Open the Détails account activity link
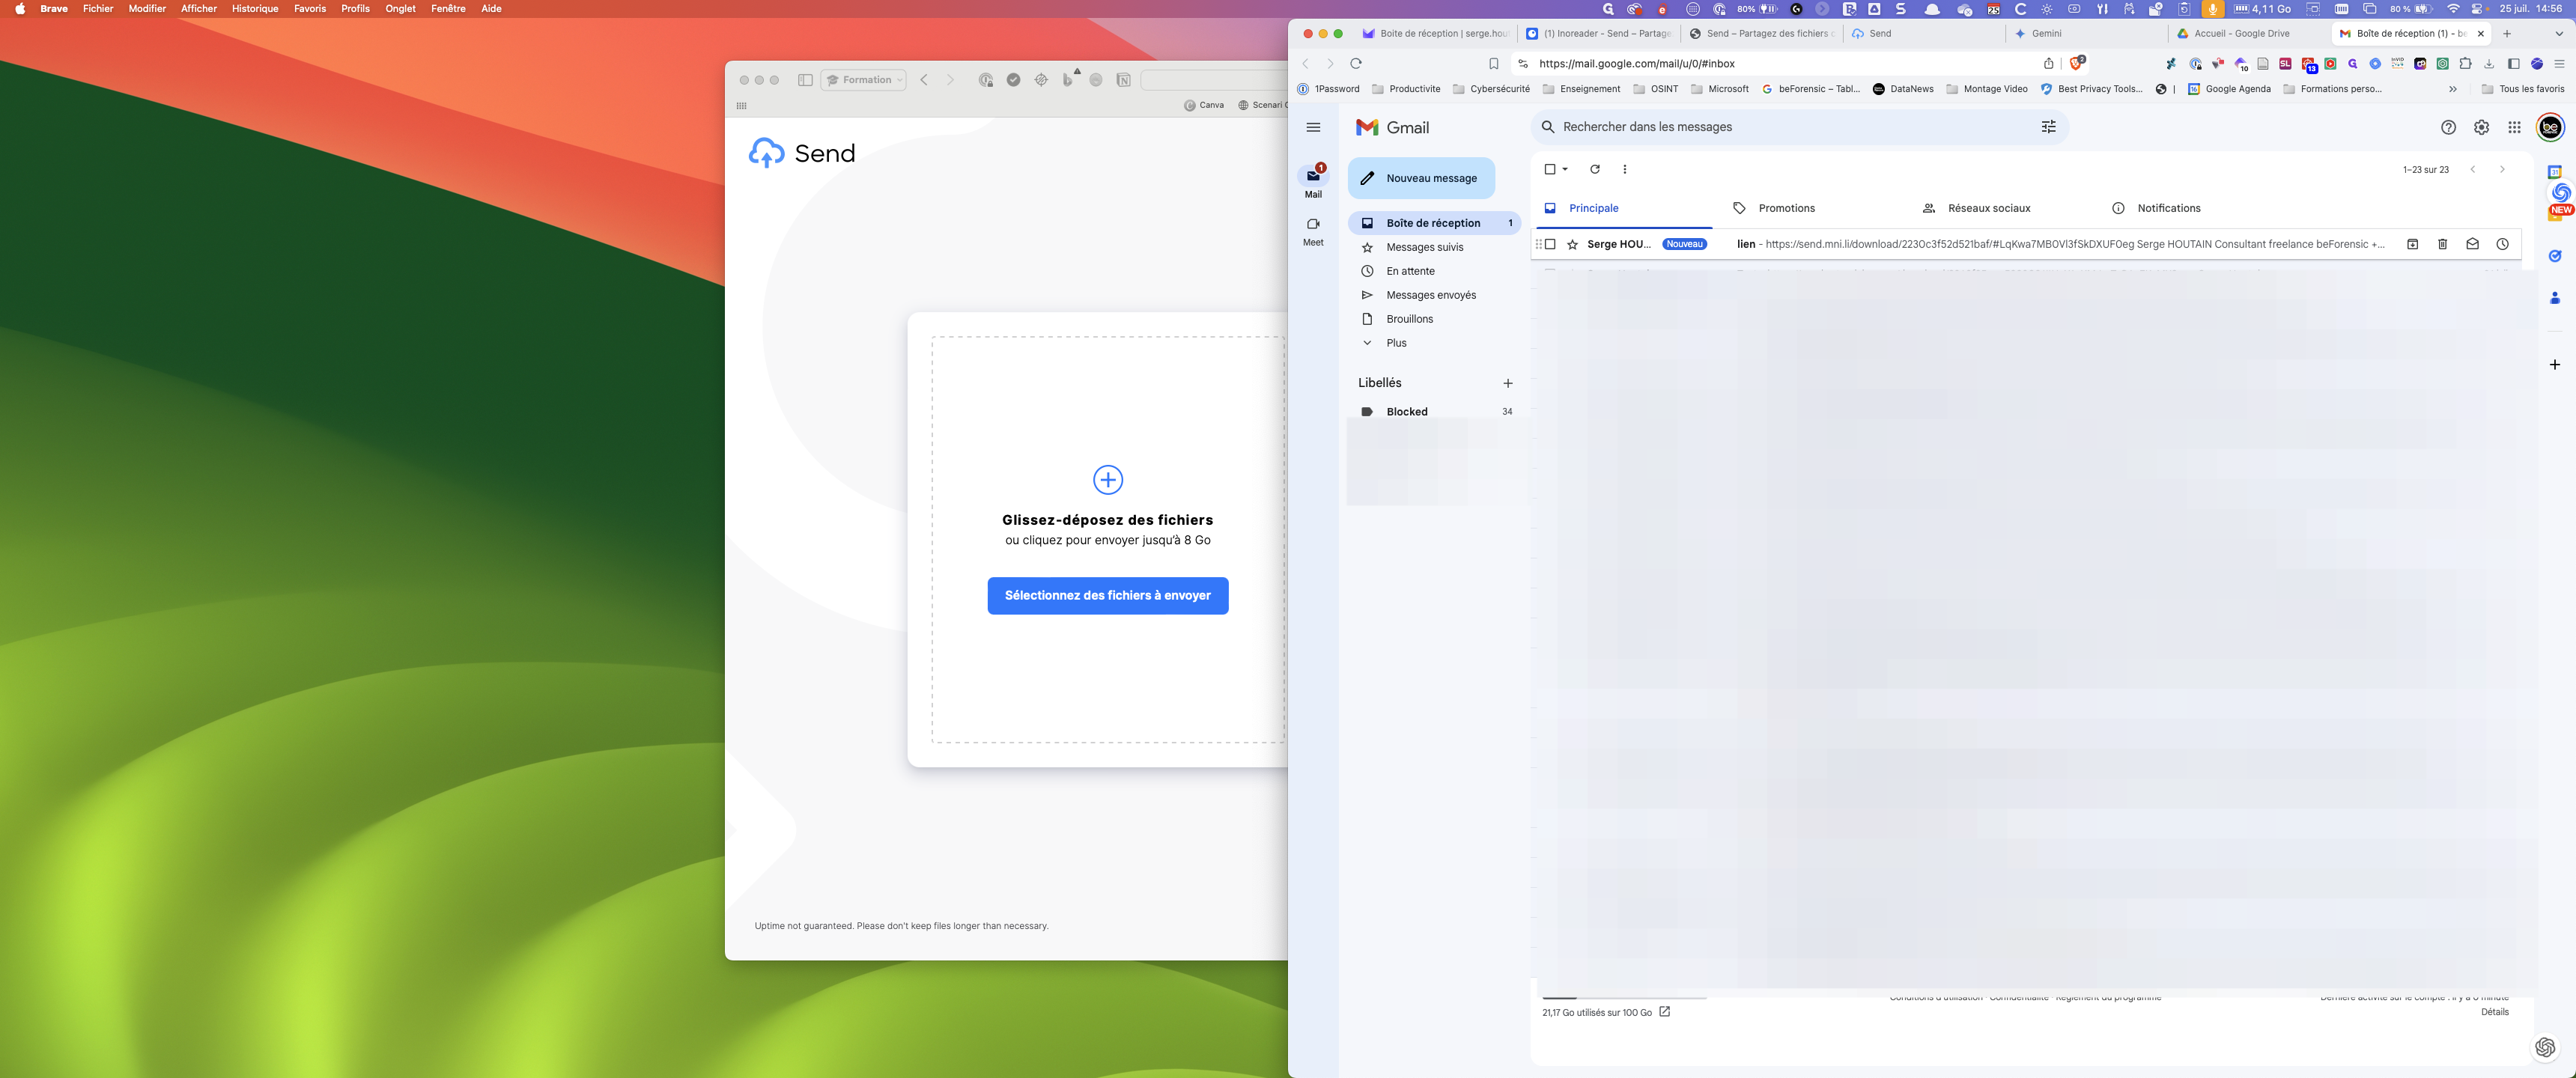The image size is (2576, 1078). click(2494, 1012)
